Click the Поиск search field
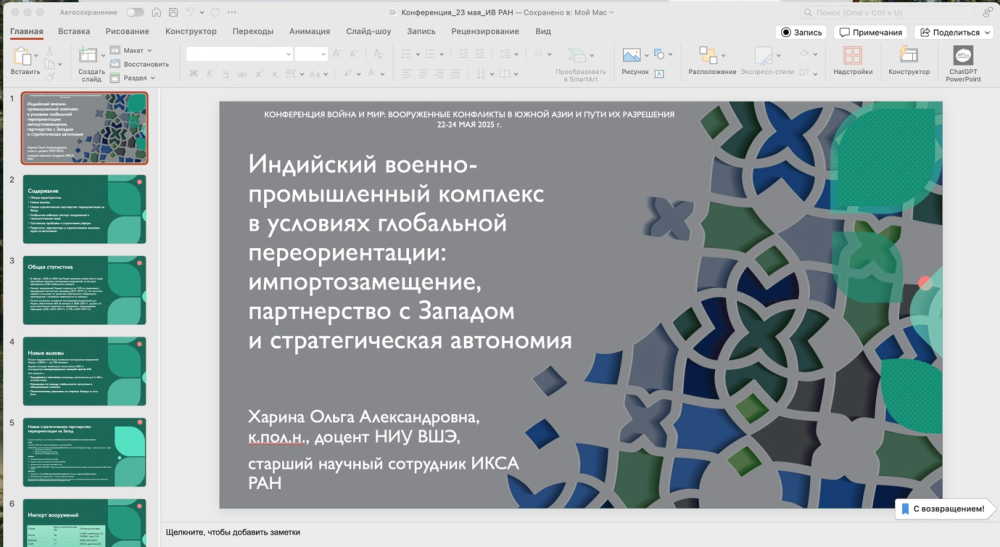The height and width of the screenshot is (547, 1000). (x=886, y=12)
